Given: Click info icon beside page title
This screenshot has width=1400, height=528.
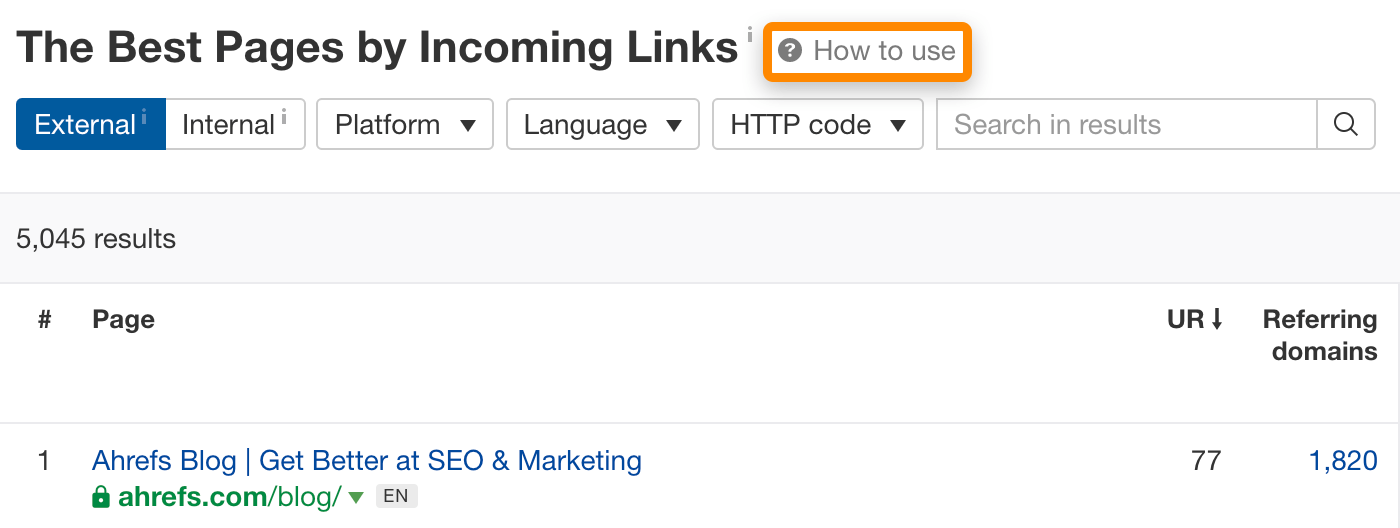Looking at the screenshot, I should (x=750, y=37).
